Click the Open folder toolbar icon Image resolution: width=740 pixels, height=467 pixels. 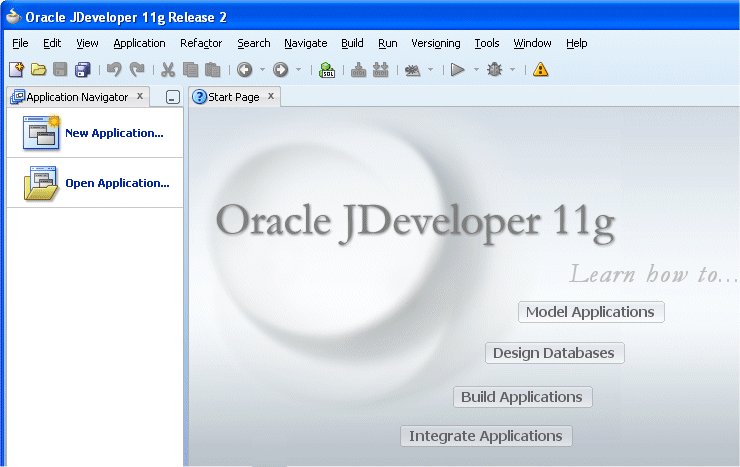38,70
